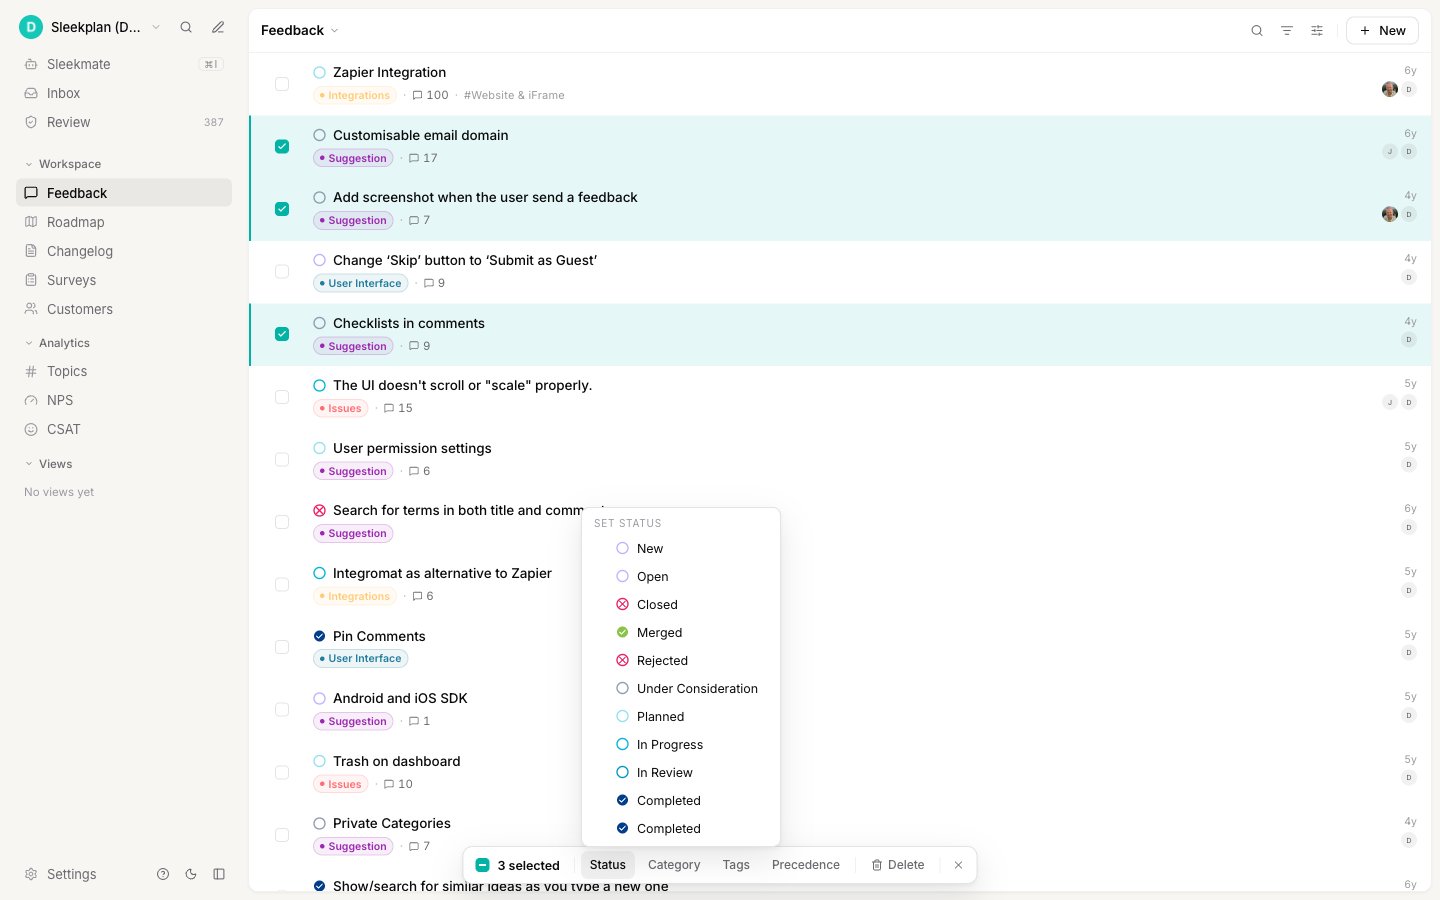Set status to Under Consideration
1440x900 pixels.
[x=681, y=688]
